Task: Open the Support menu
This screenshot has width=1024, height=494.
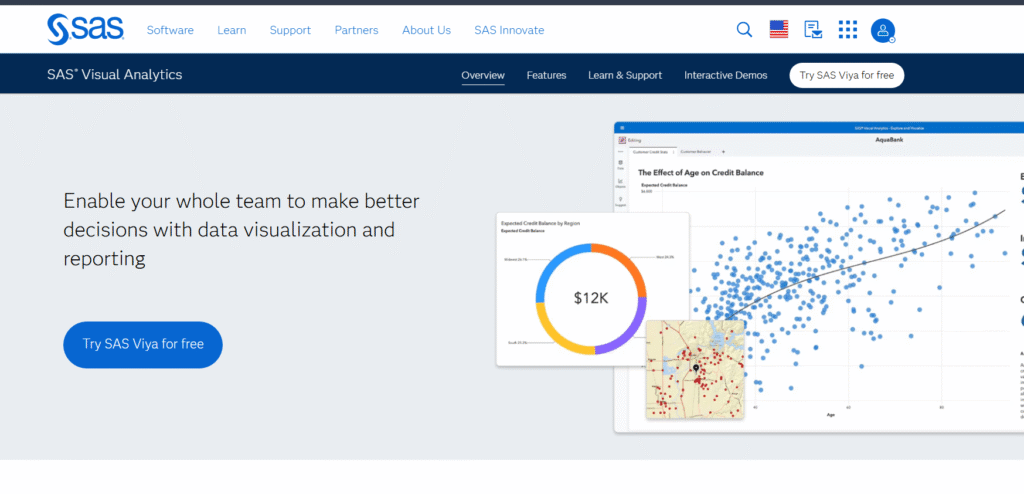Action: (x=290, y=30)
